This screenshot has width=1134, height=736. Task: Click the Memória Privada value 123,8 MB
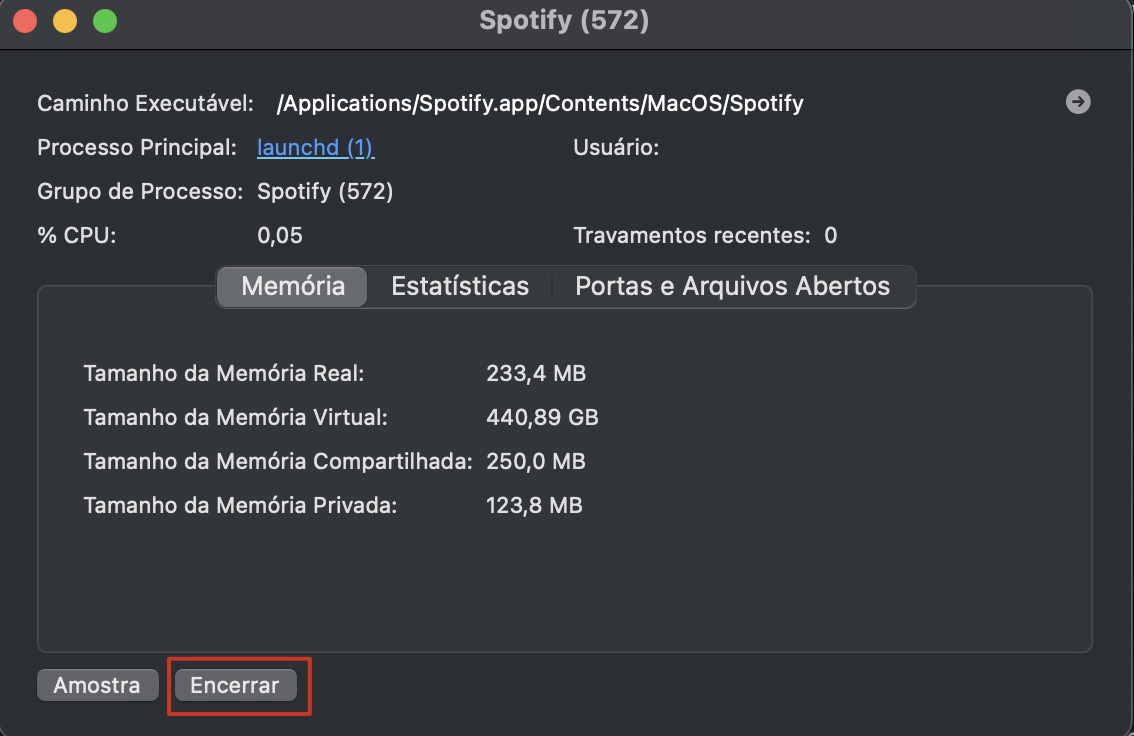pos(534,505)
